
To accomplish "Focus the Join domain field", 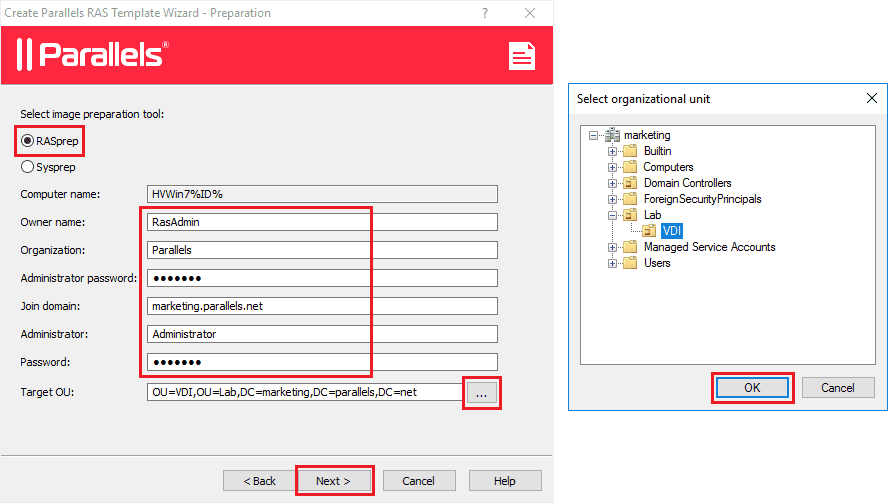I will click(322, 306).
